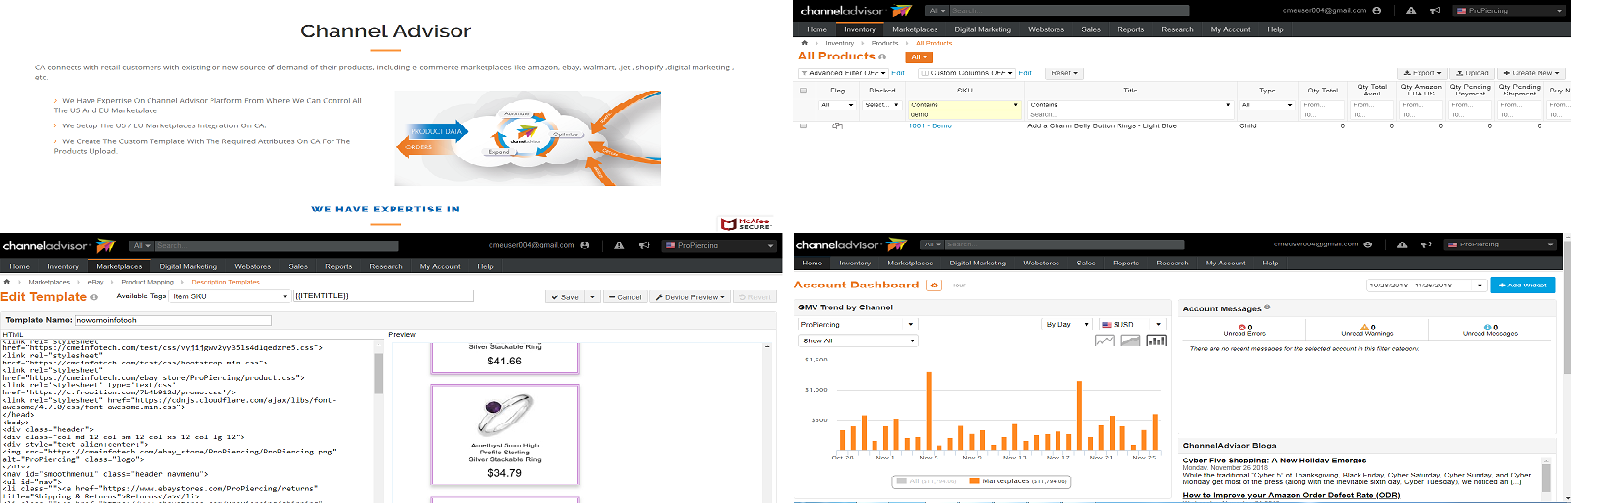Click Export button in All Products window
The width and height of the screenshot is (1597, 503).
(1422, 73)
